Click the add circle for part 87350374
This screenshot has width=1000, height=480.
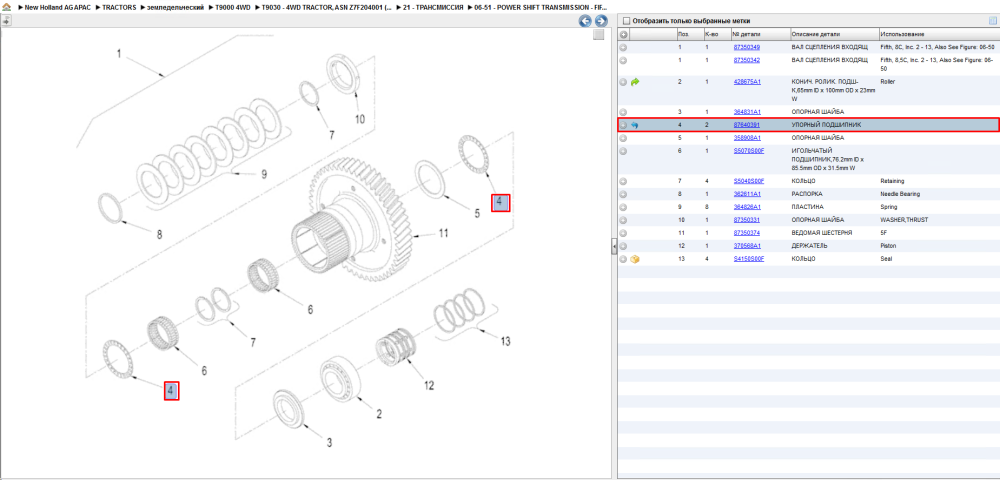coord(623,233)
